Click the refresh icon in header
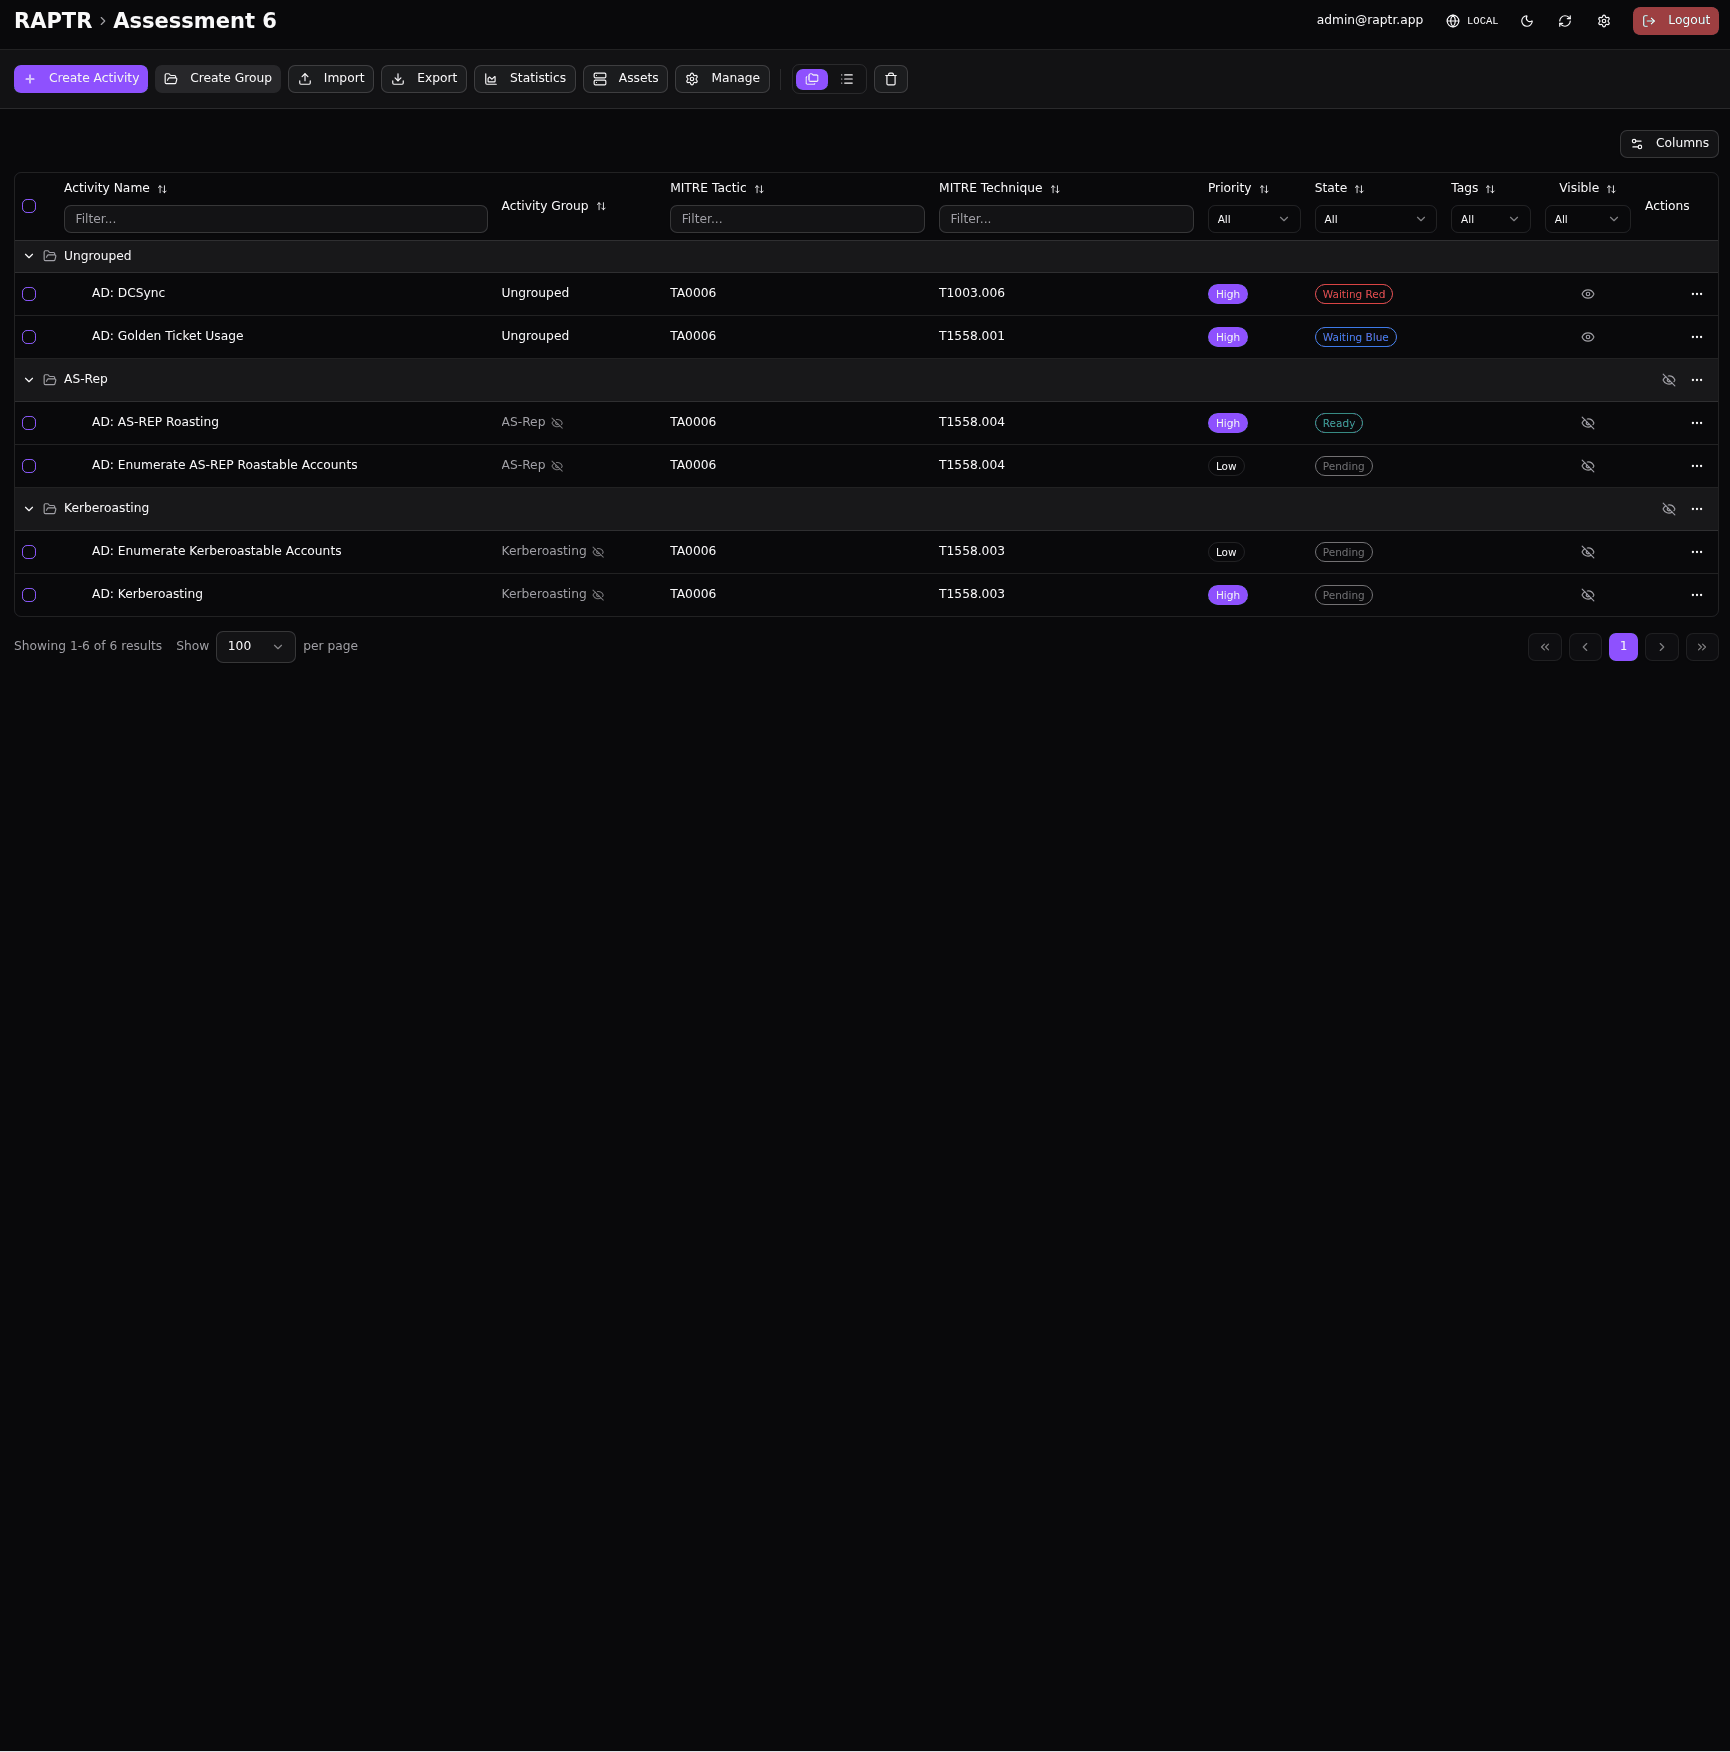This screenshot has height=1752, width=1730. pos(1565,21)
